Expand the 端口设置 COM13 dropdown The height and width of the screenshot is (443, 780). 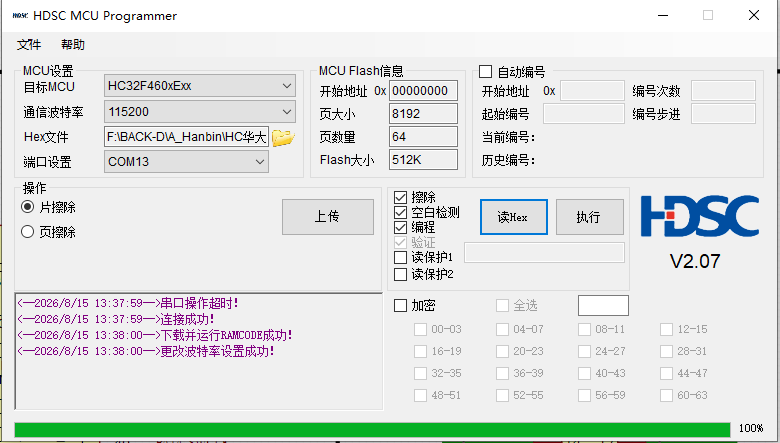point(186,162)
